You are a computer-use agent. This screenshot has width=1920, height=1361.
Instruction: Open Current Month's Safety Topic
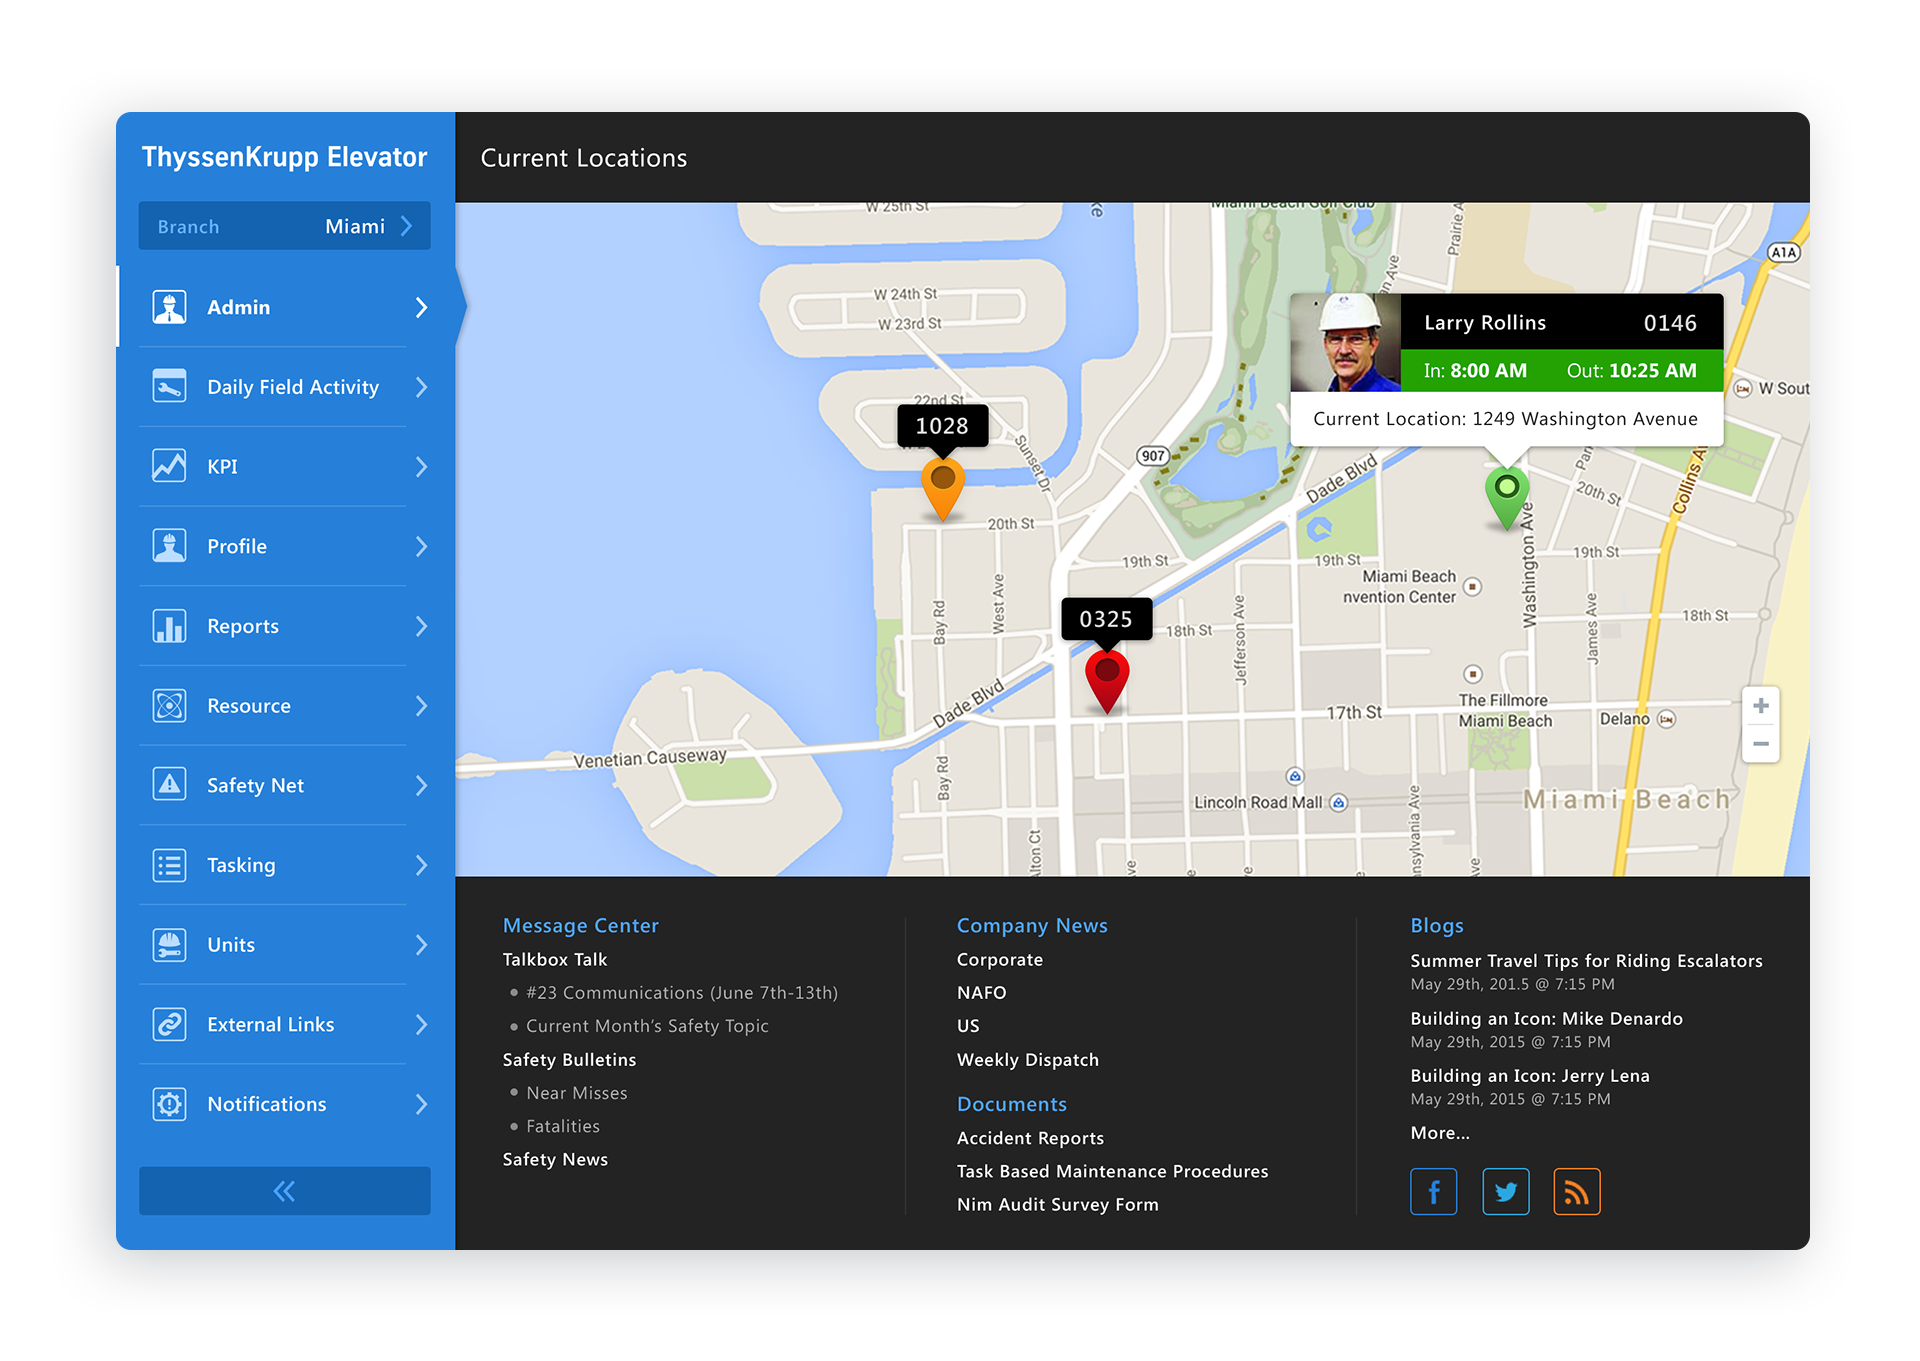pyautogui.click(x=647, y=1025)
